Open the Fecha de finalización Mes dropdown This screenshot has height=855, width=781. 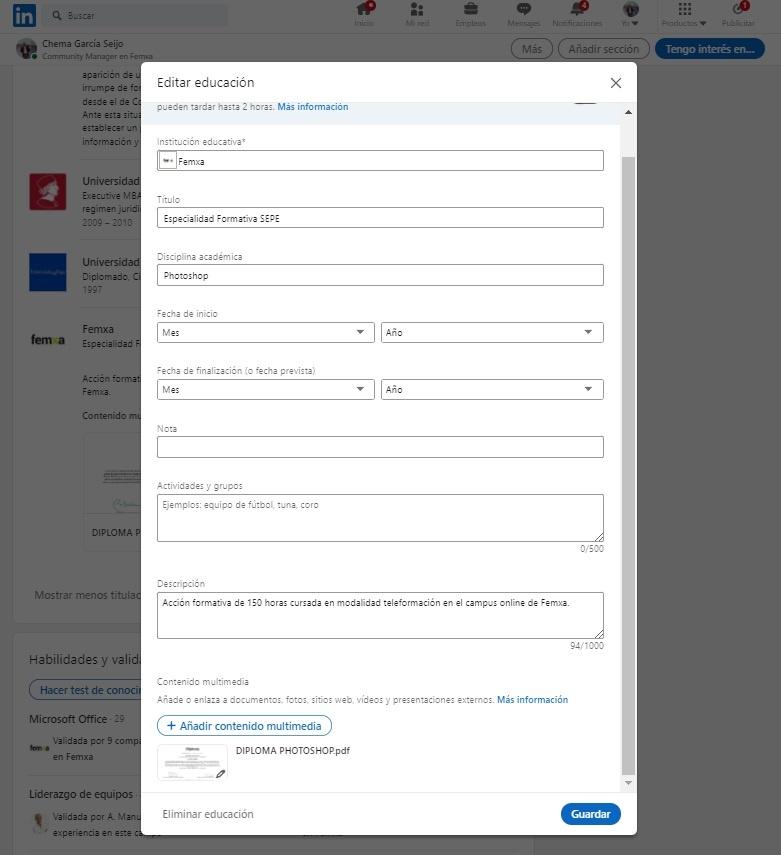coord(266,390)
